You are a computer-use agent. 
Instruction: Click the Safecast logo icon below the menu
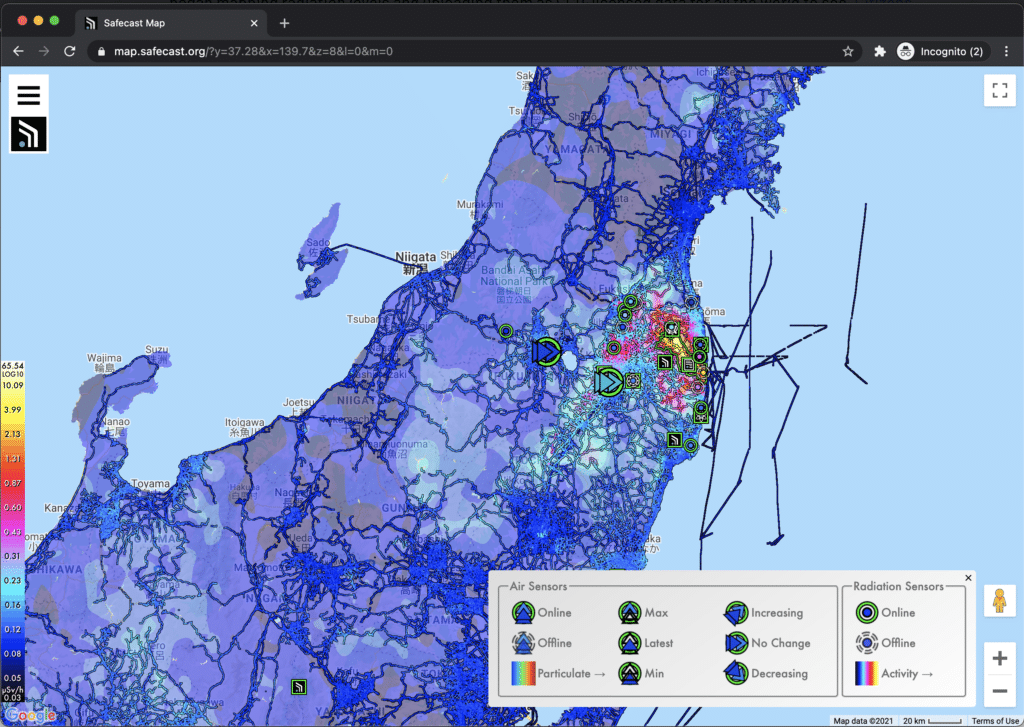28,134
